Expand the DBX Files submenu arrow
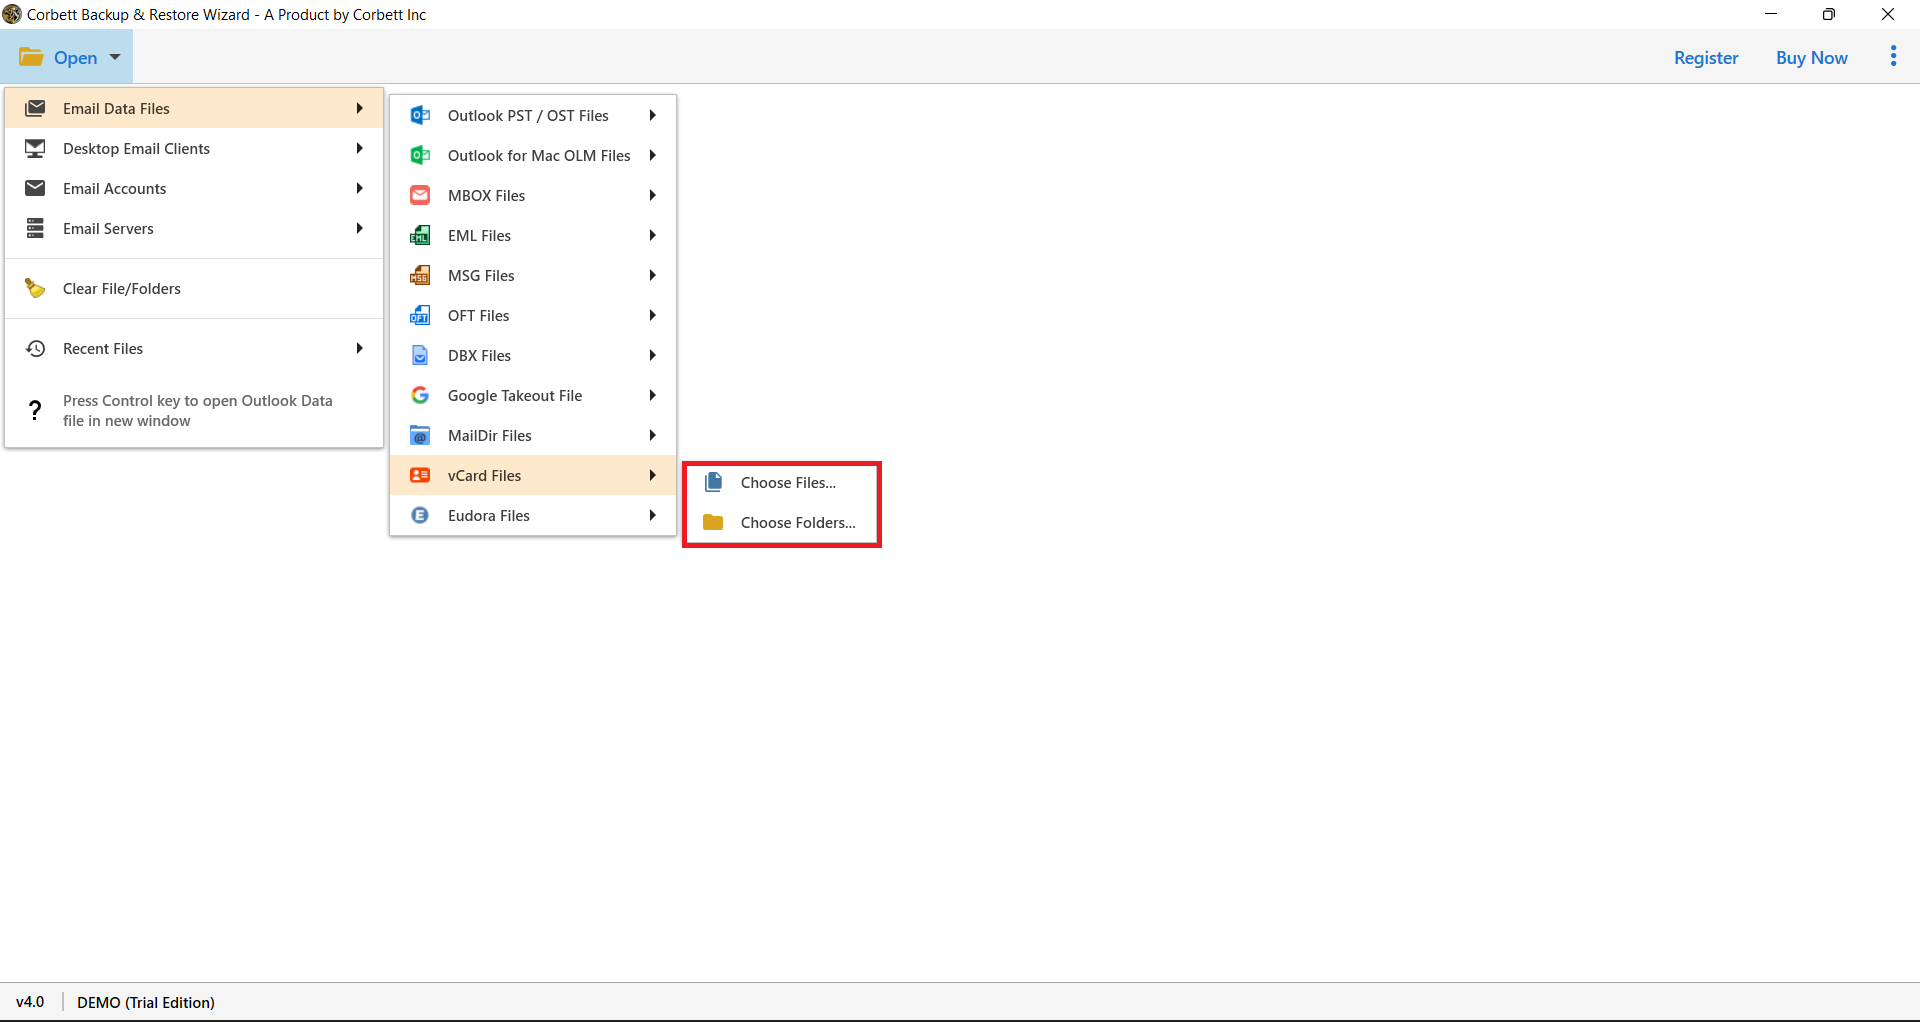Image resolution: width=1920 pixels, height=1022 pixels. coord(652,355)
